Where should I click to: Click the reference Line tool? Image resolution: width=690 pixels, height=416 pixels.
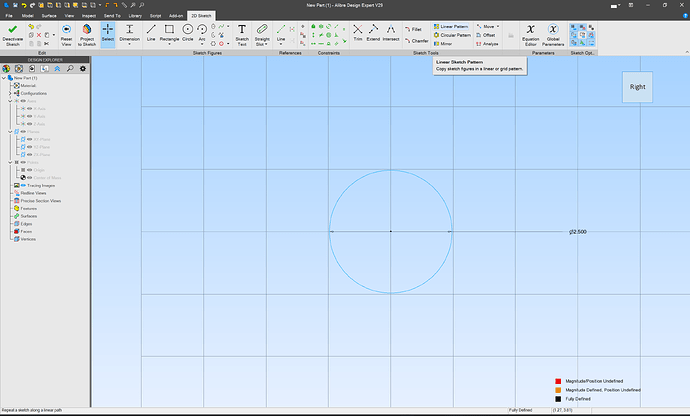click(281, 33)
